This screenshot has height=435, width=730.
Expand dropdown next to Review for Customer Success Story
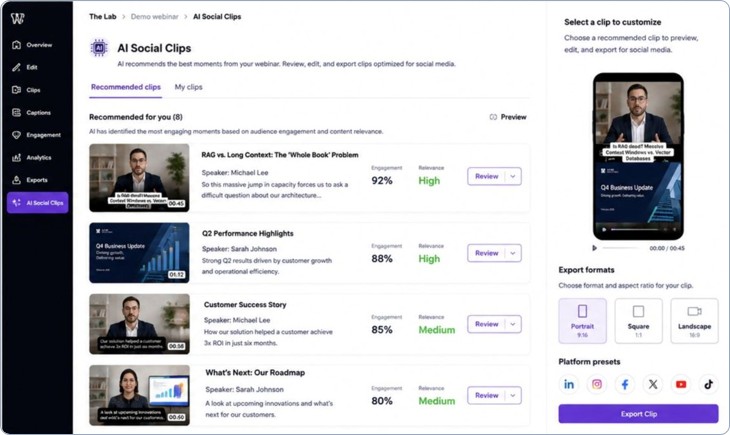(x=513, y=324)
